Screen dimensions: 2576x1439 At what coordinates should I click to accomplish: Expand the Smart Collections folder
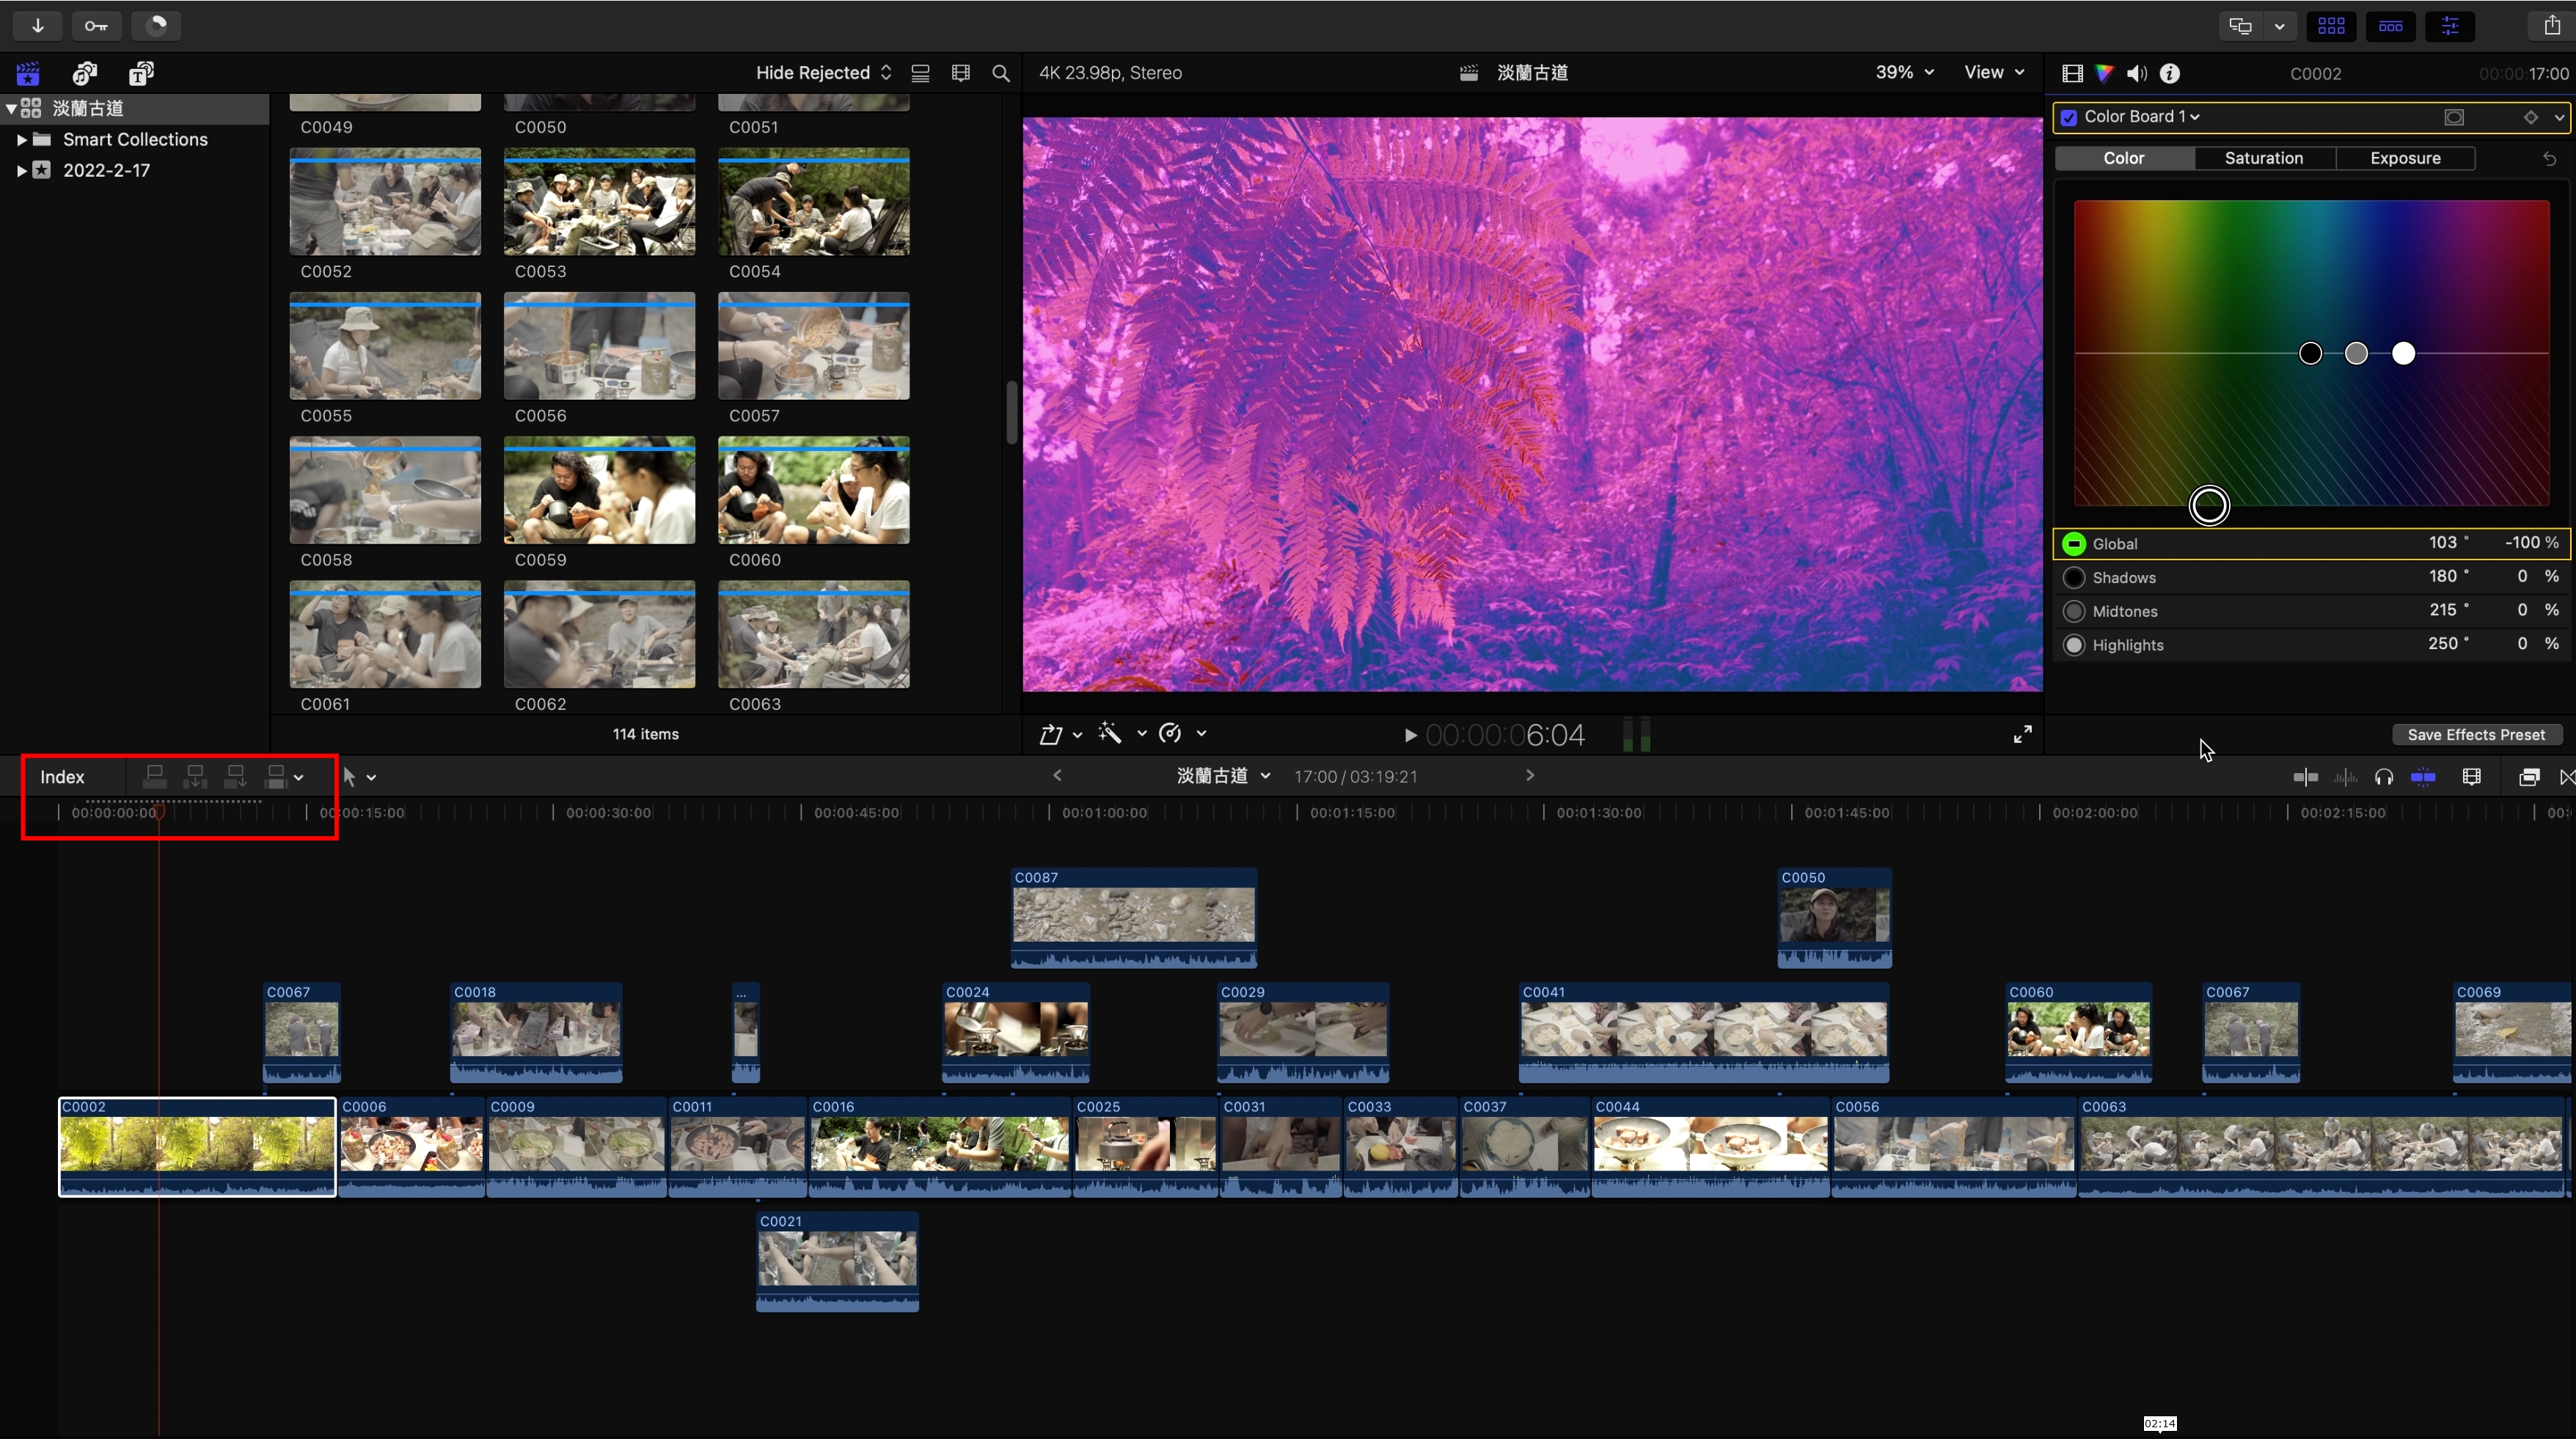tap(21, 139)
